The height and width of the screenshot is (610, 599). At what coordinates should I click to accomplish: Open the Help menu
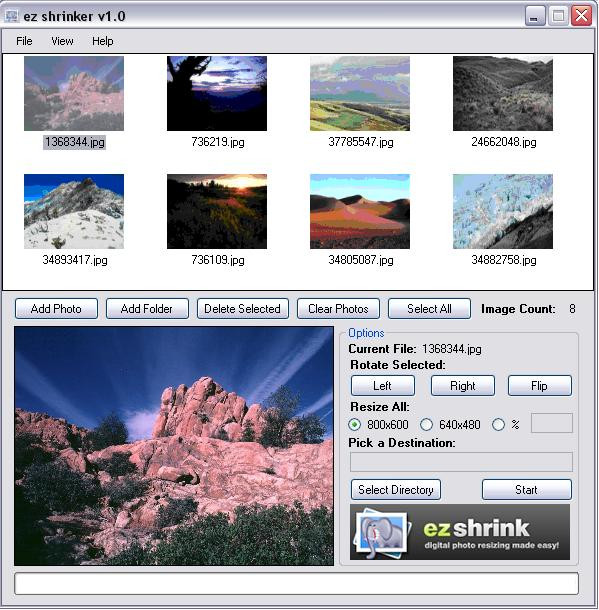pyautogui.click(x=103, y=41)
